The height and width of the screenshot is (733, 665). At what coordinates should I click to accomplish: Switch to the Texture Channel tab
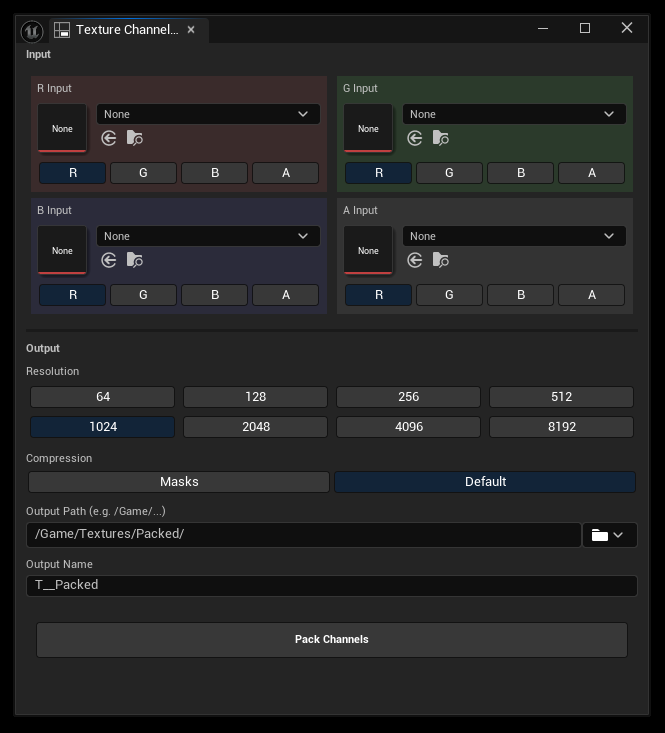[127, 30]
